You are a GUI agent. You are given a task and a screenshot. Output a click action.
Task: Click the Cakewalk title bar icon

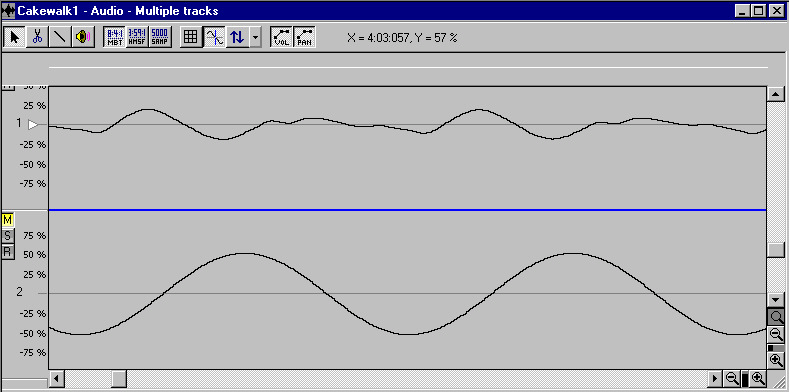click(x=9, y=11)
